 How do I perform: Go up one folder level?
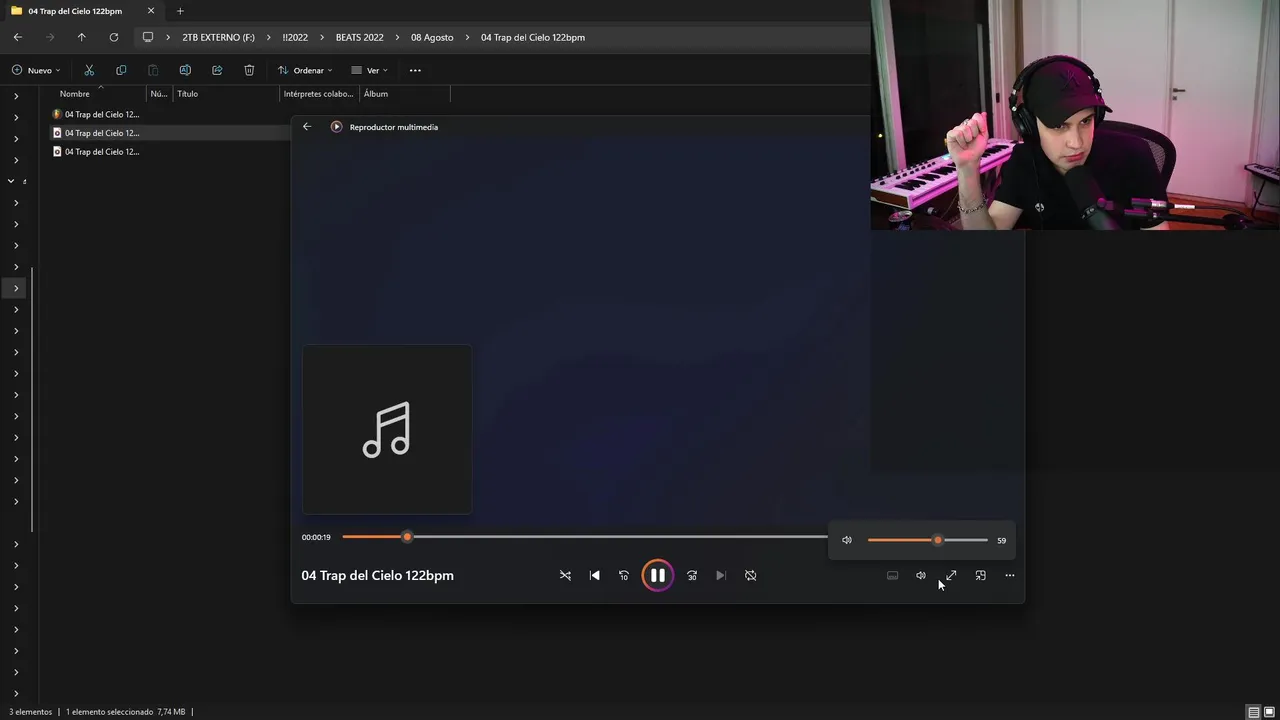tap(82, 37)
